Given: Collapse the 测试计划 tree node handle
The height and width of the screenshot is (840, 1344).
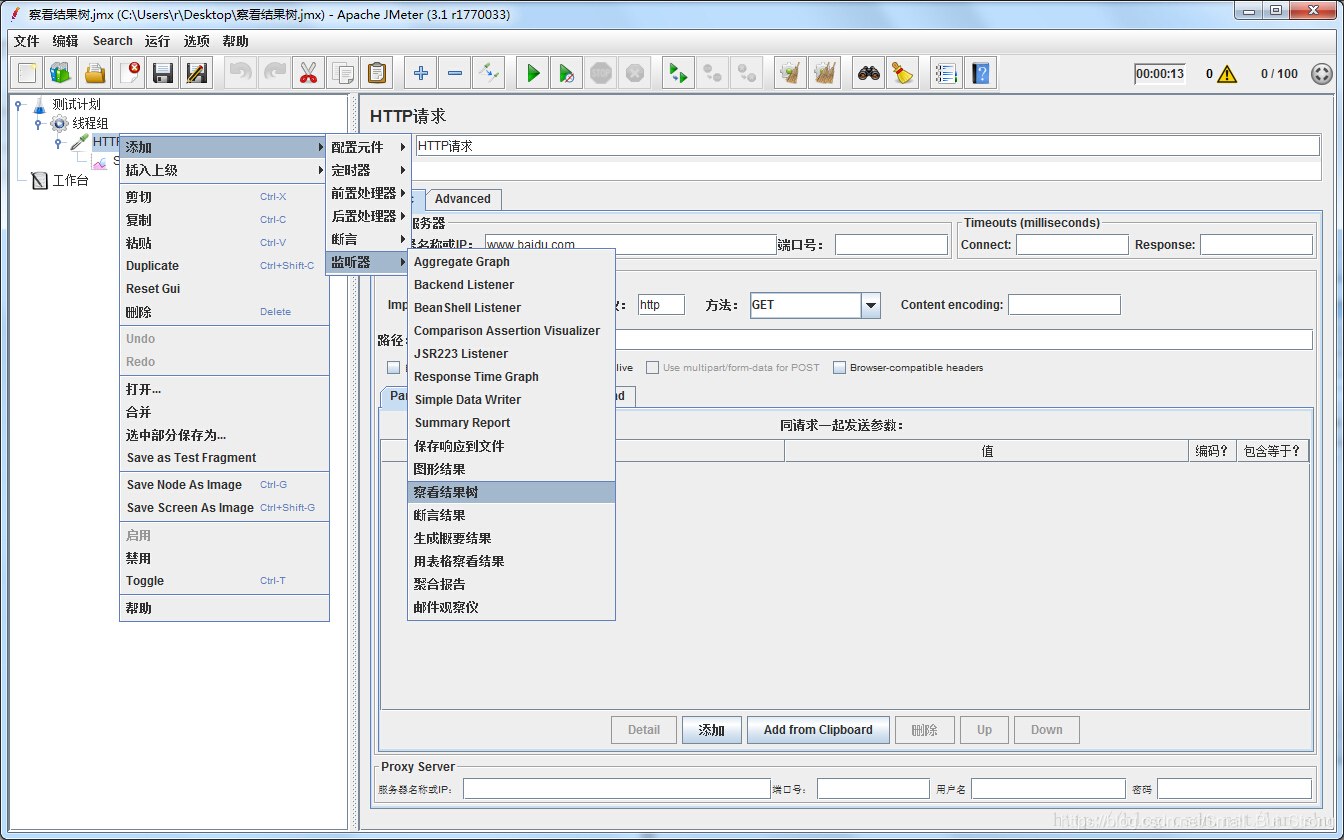Looking at the screenshot, I should 18,104.
